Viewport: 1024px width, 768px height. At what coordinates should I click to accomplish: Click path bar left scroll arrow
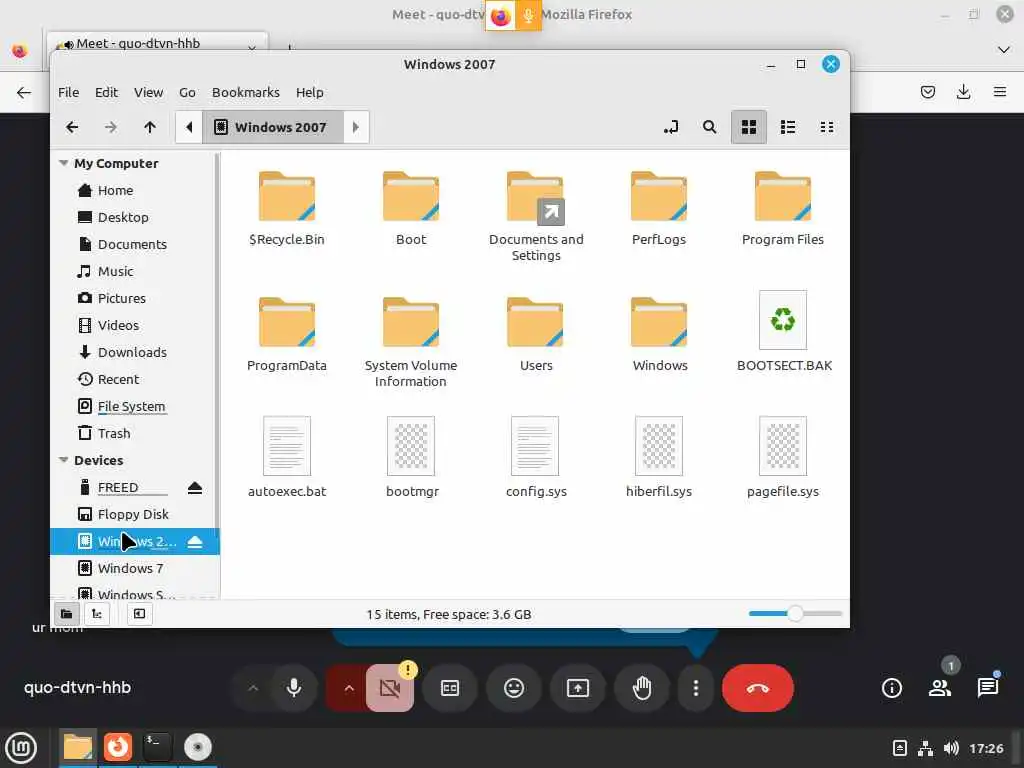189,127
